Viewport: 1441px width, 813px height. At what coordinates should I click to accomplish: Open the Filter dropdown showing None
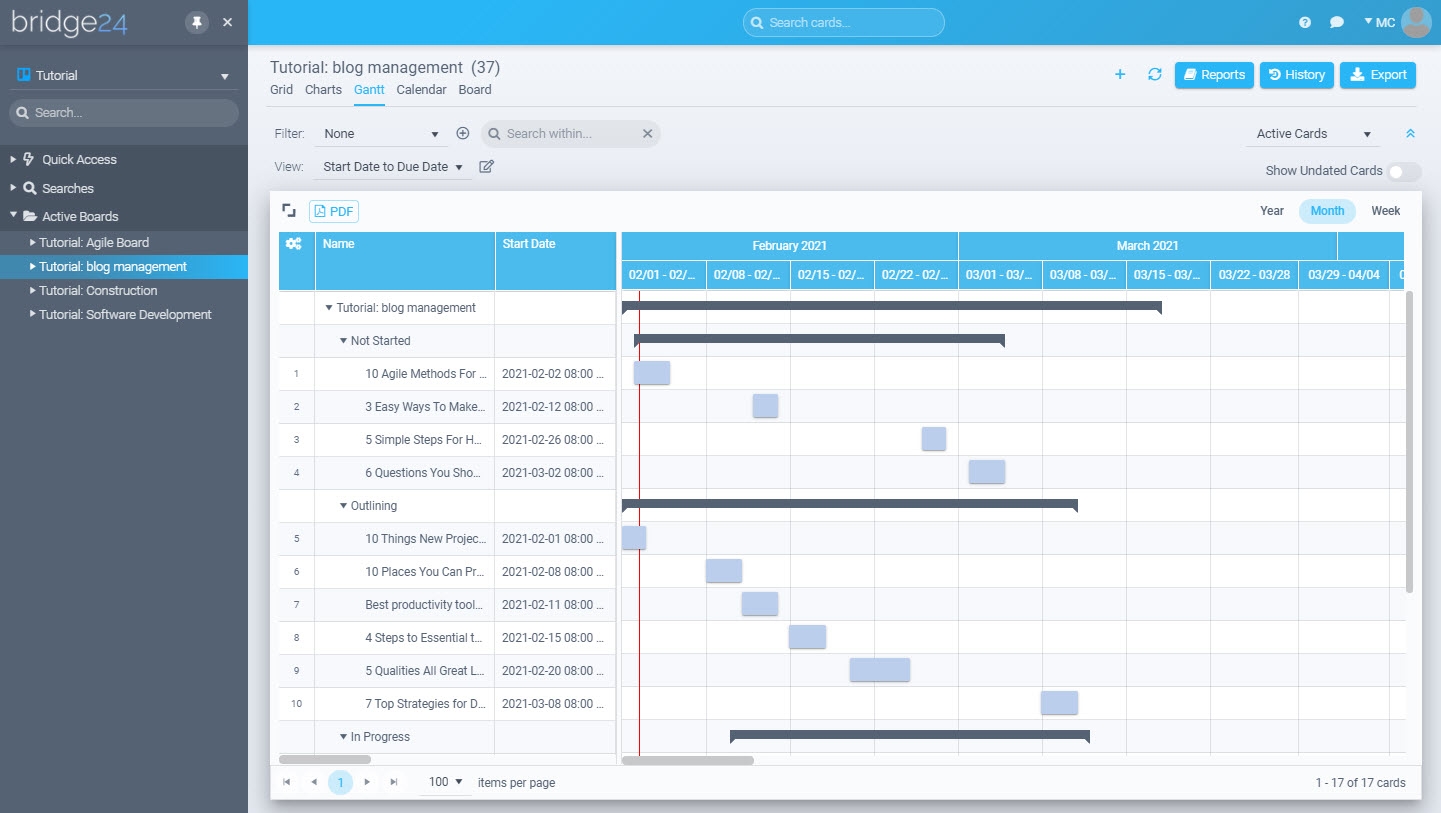tap(381, 133)
